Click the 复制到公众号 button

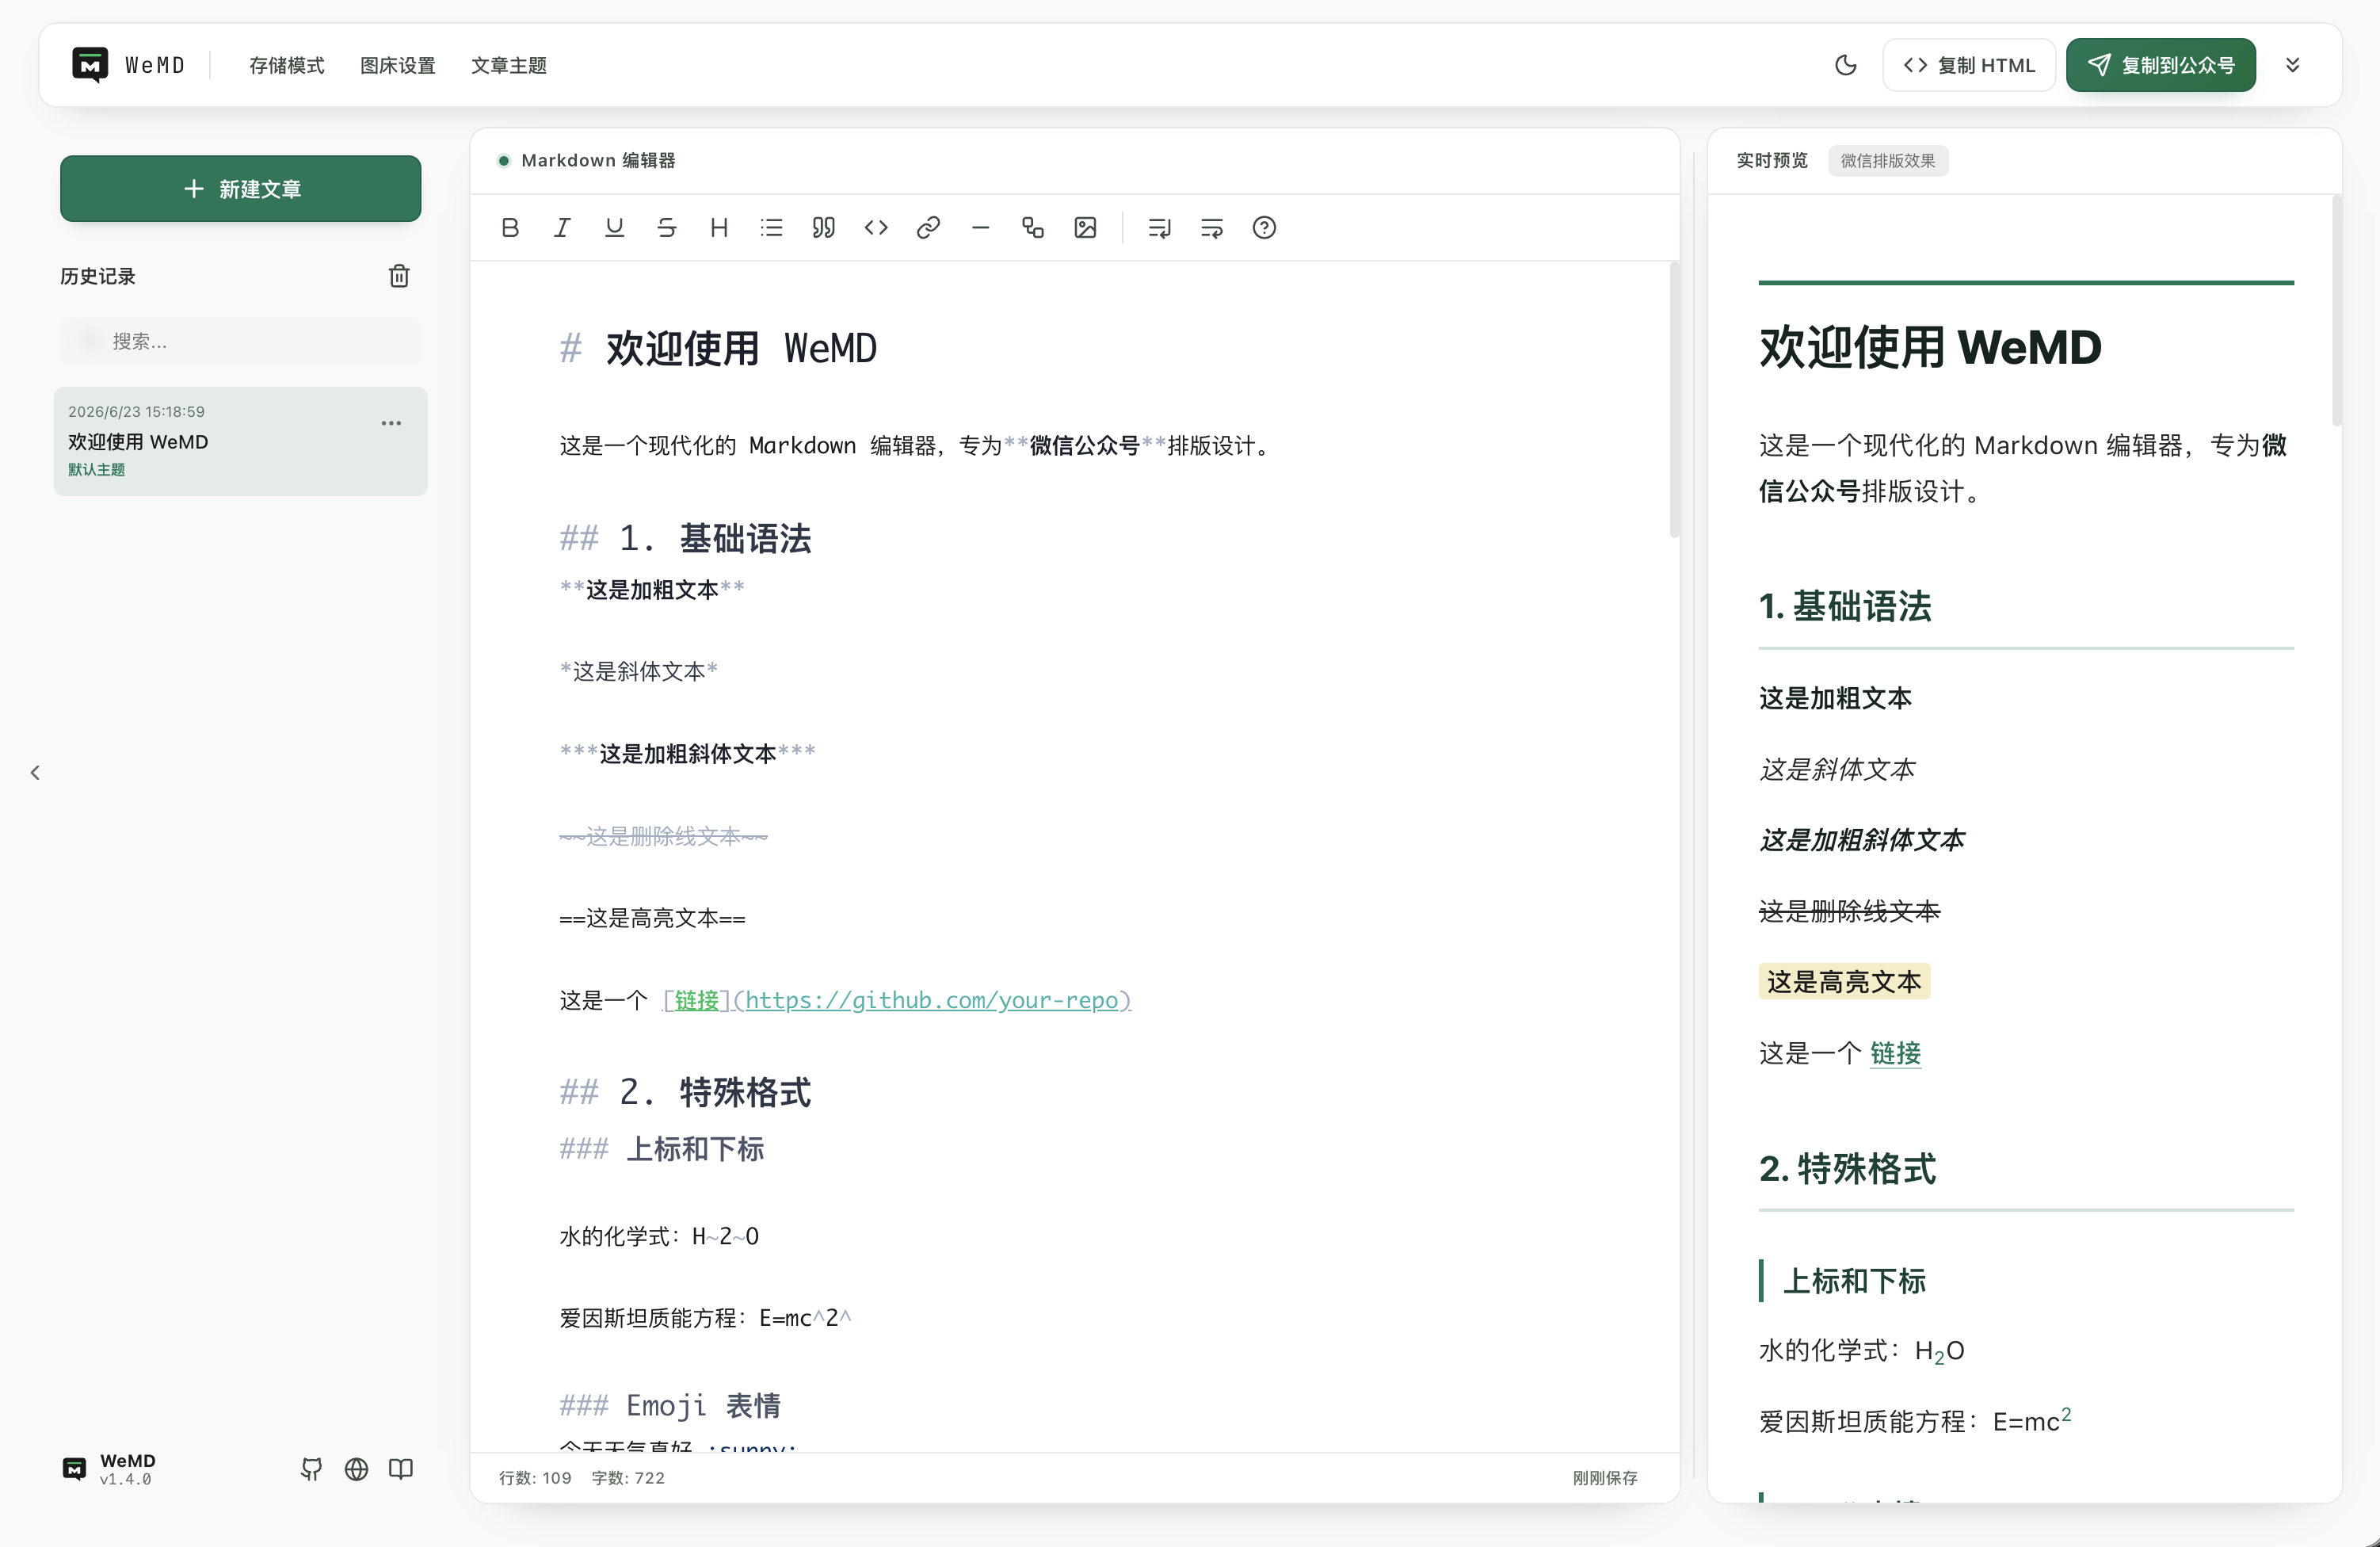(2161, 65)
